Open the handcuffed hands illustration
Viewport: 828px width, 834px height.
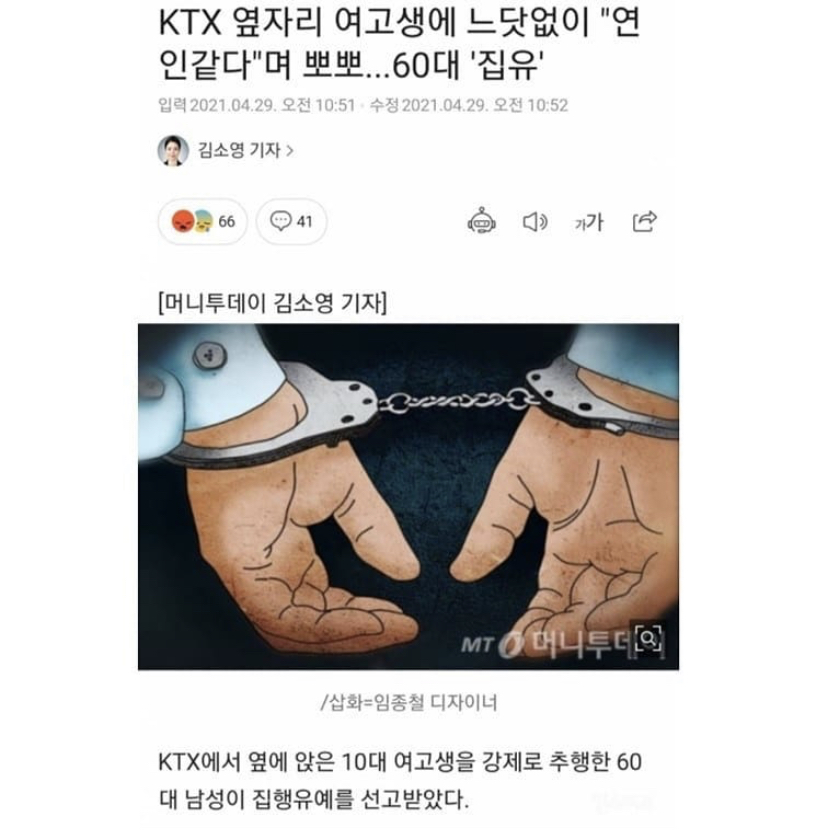(408, 496)
